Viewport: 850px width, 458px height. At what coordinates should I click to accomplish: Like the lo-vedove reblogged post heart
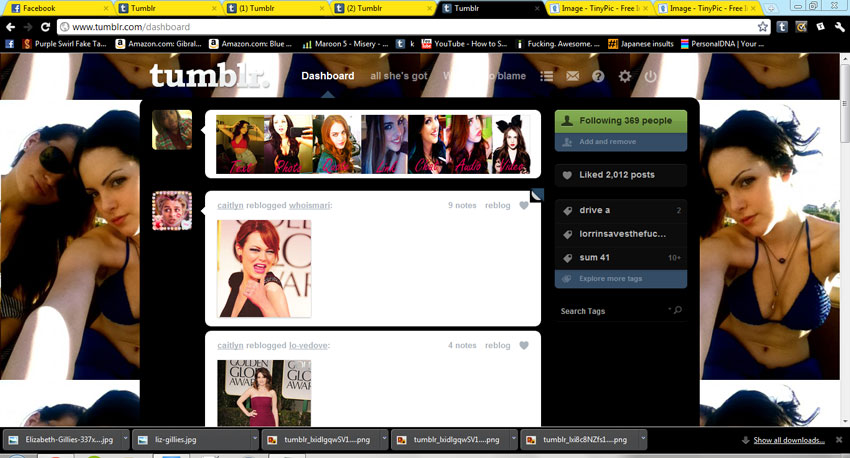tap(524, 345)
